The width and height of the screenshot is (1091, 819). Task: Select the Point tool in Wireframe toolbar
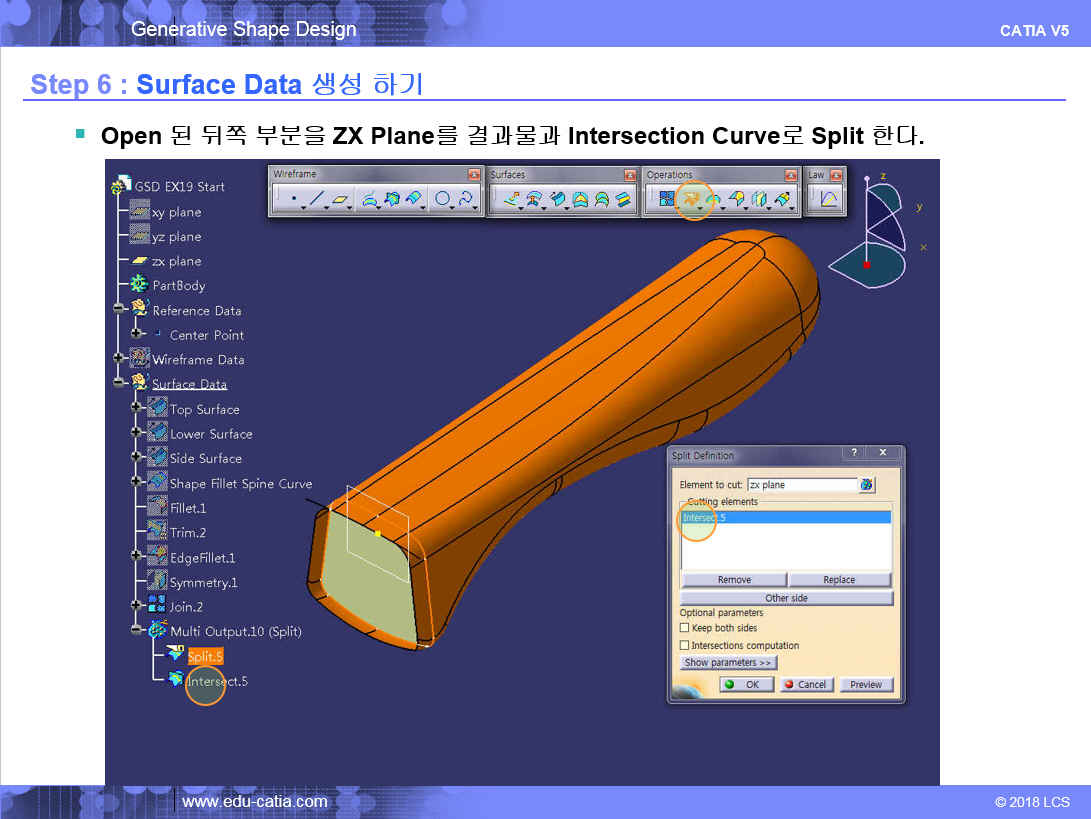click(293, 199)
